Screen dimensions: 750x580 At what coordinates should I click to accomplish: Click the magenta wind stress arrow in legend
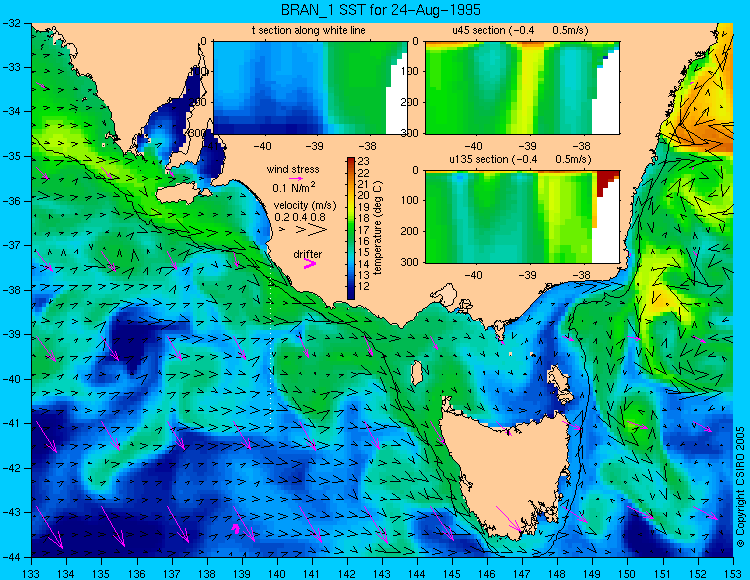(x=297, y=178)
